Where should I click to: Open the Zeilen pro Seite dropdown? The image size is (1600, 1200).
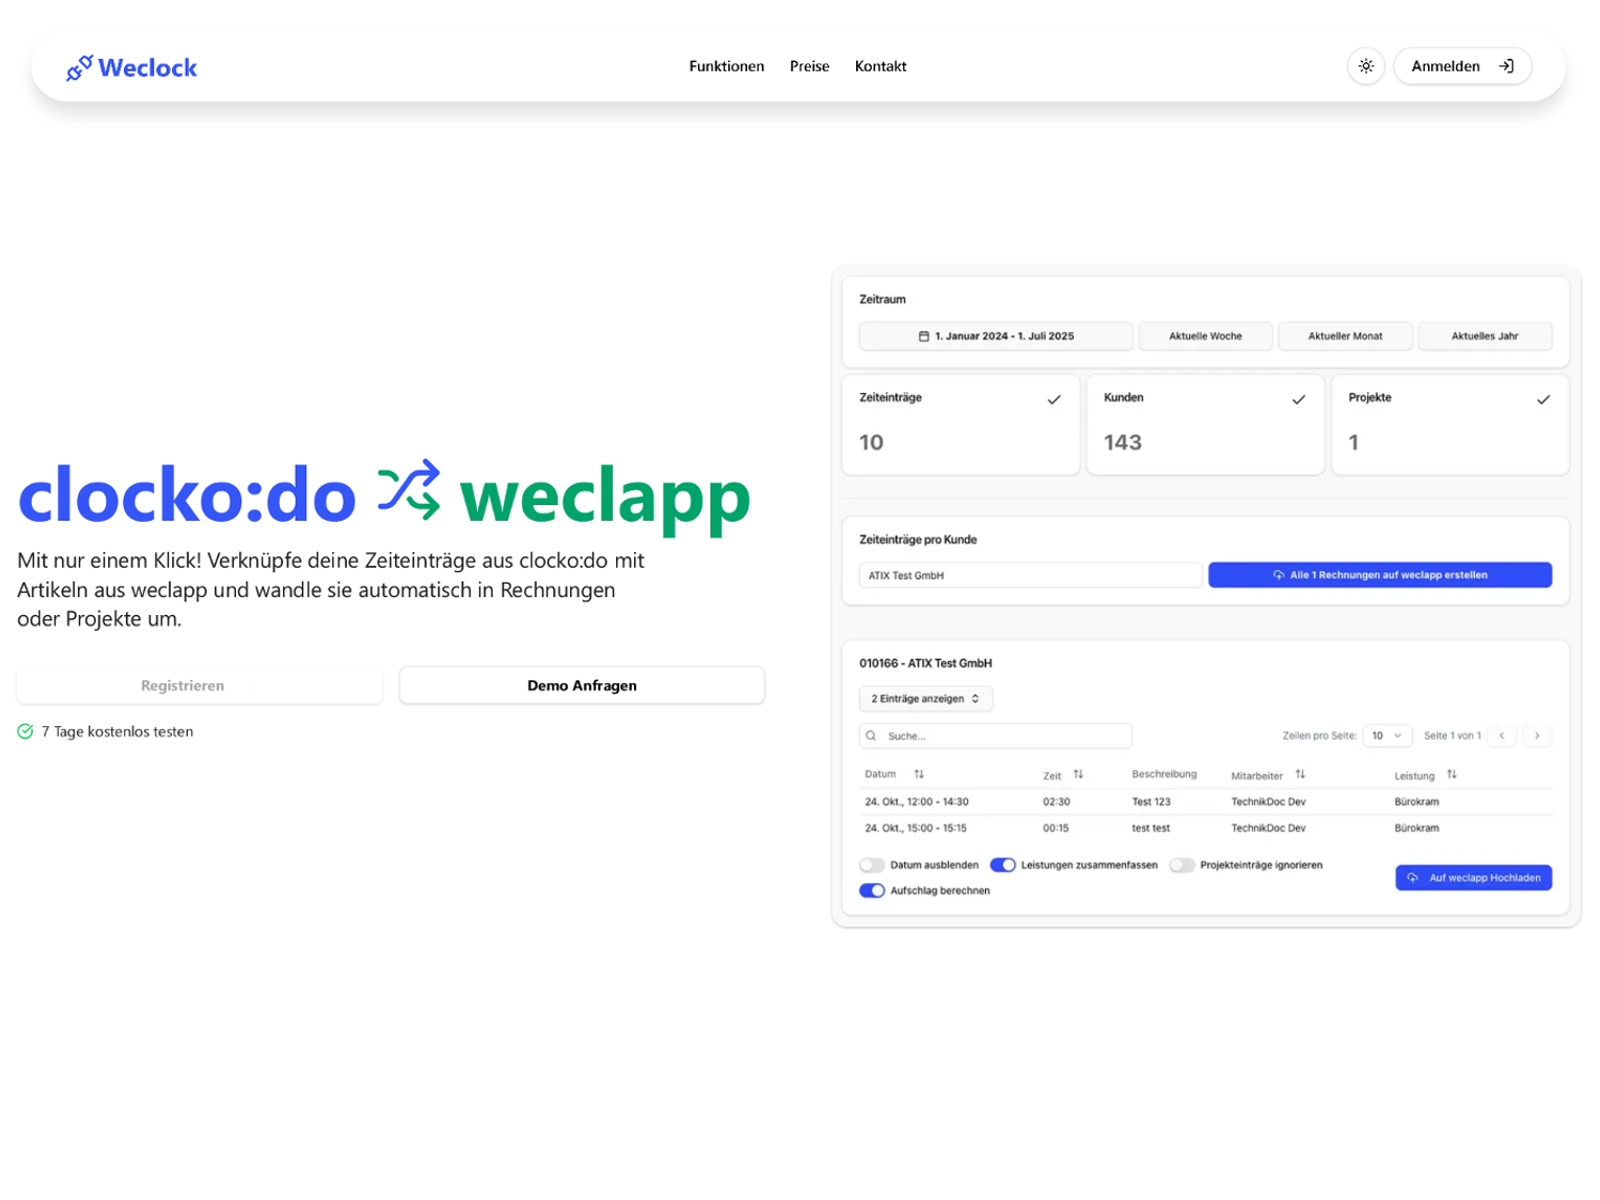click(x=1386, y=736)
